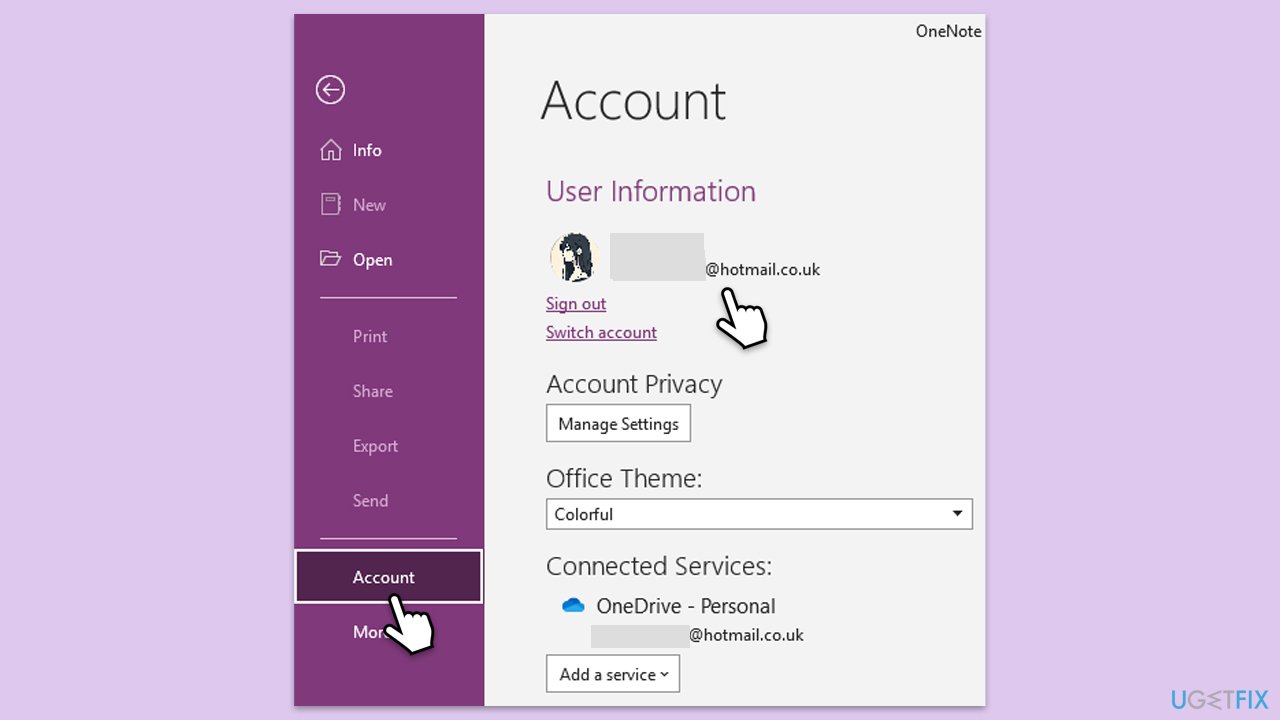This screenshot has width=1280, height=720.
Task: Click the Switch account link
Action: pos(601,333)
